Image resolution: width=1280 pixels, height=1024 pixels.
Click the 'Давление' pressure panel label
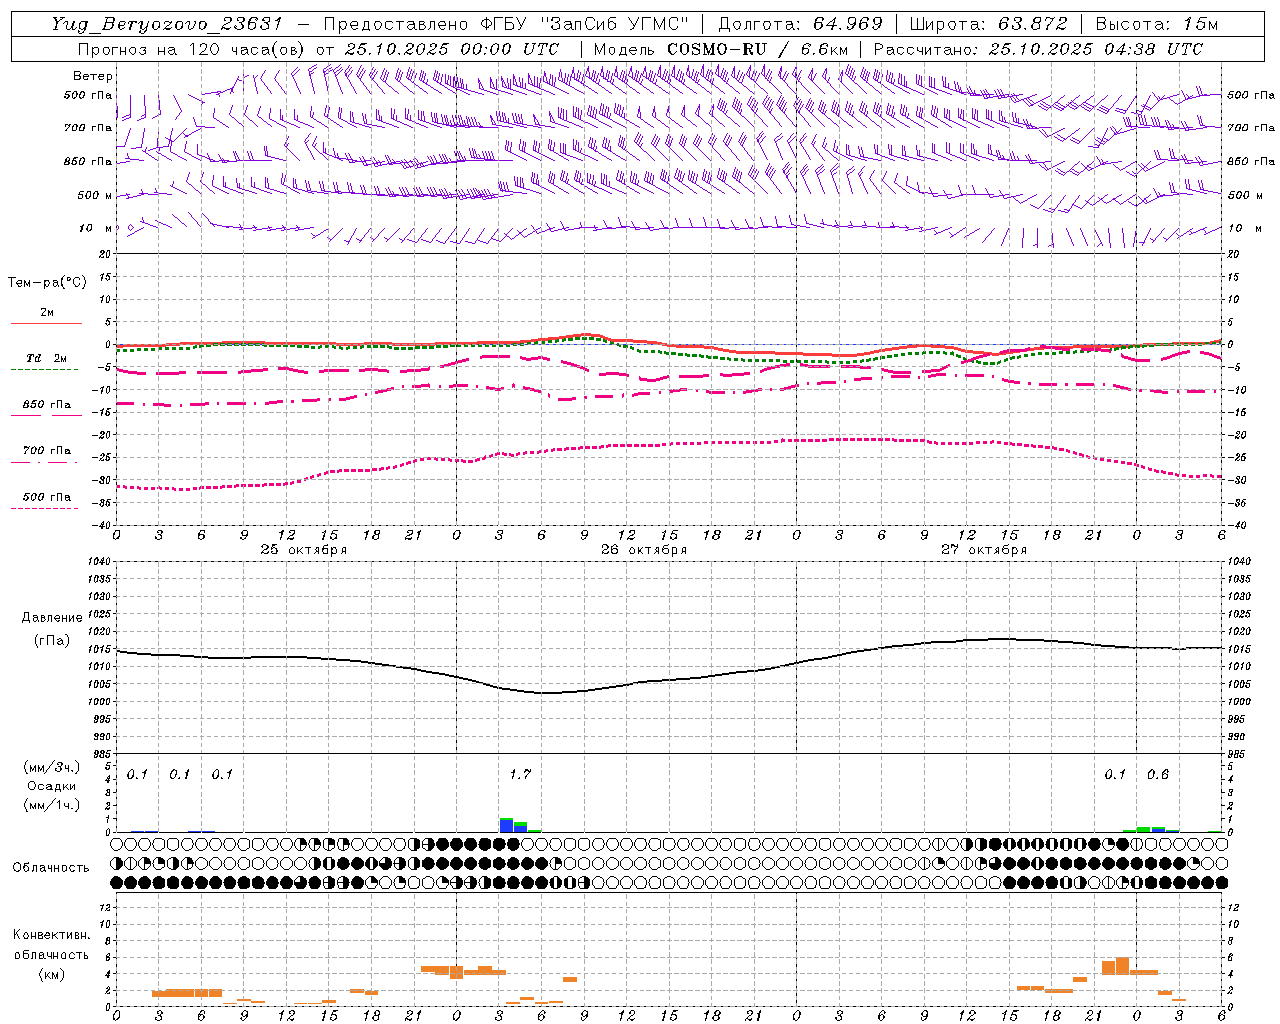tap(52, 618)
